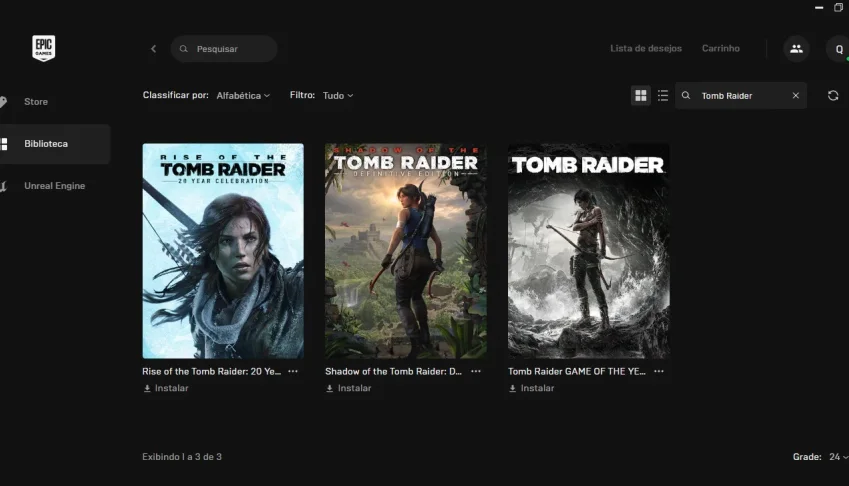Install Tomb Raider GAME OF THE YEAR
849x486 pixels.
click(x=532, y=388)
